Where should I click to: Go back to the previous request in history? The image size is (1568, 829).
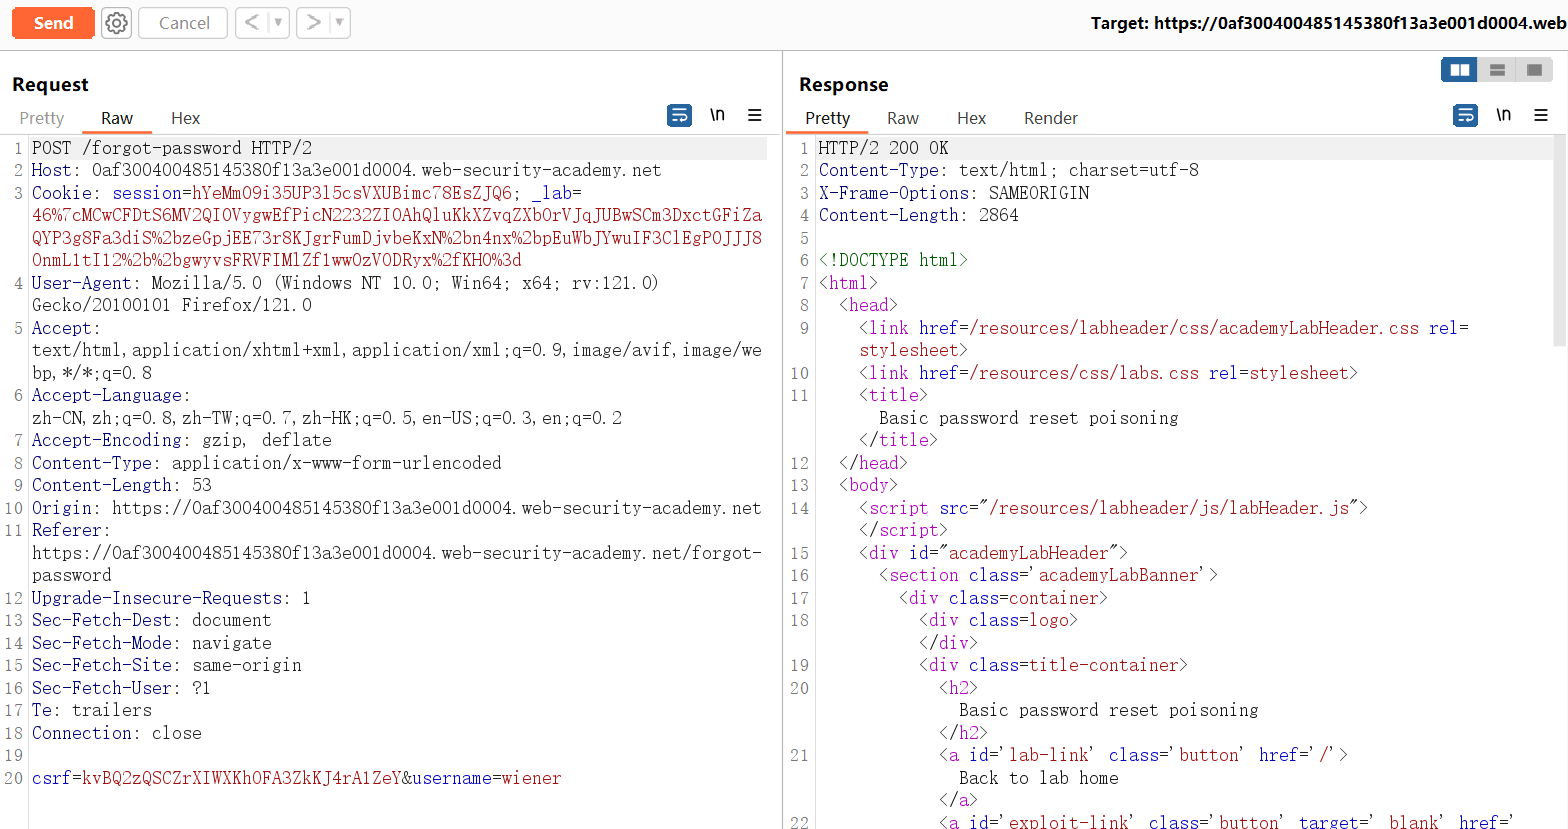pos(251,23)
